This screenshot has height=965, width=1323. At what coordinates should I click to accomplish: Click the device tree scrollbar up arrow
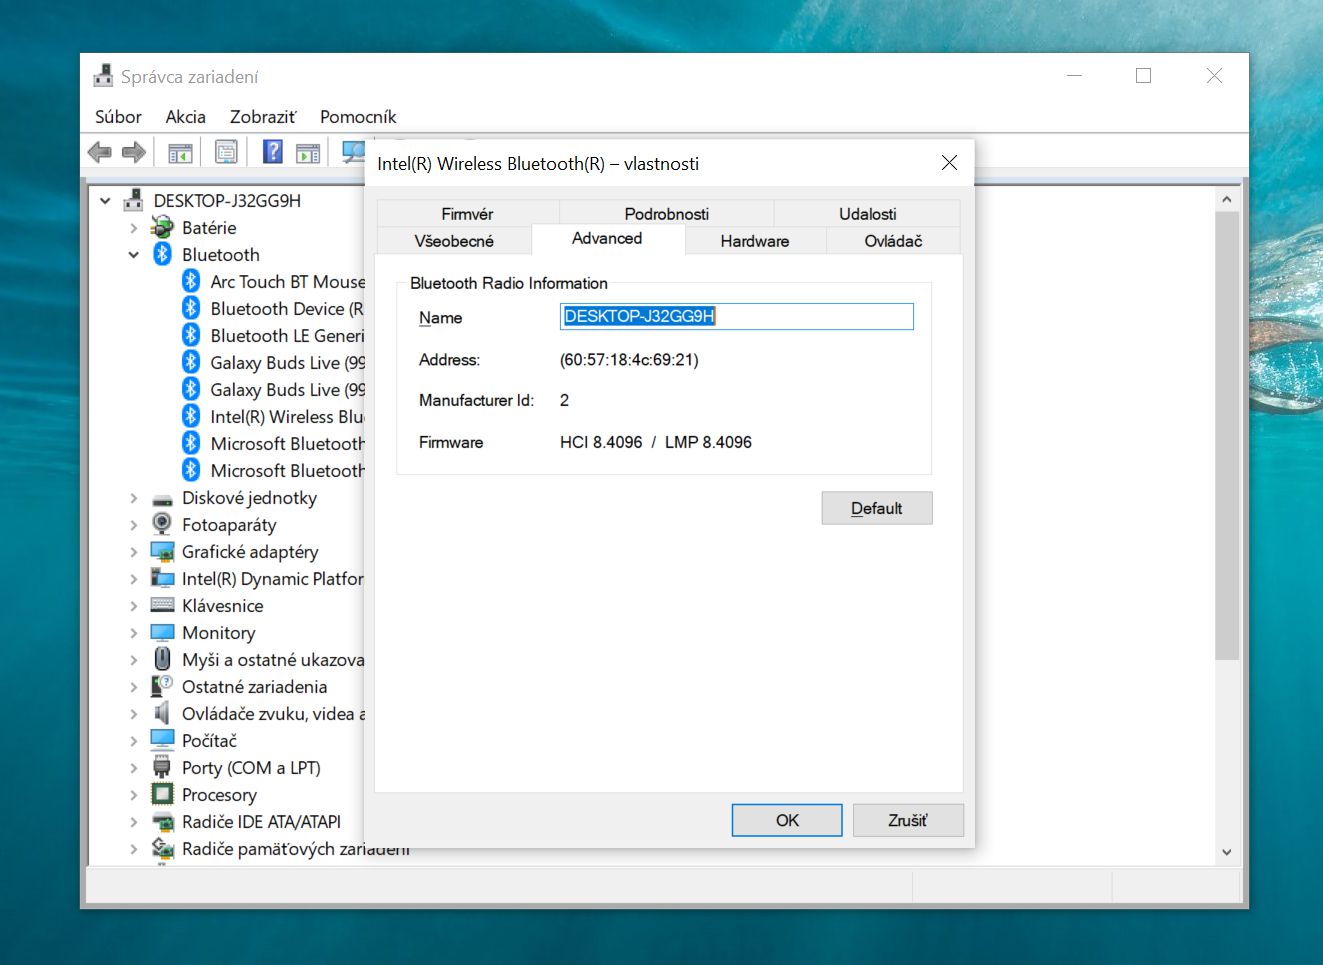(x=1227, y=200)
